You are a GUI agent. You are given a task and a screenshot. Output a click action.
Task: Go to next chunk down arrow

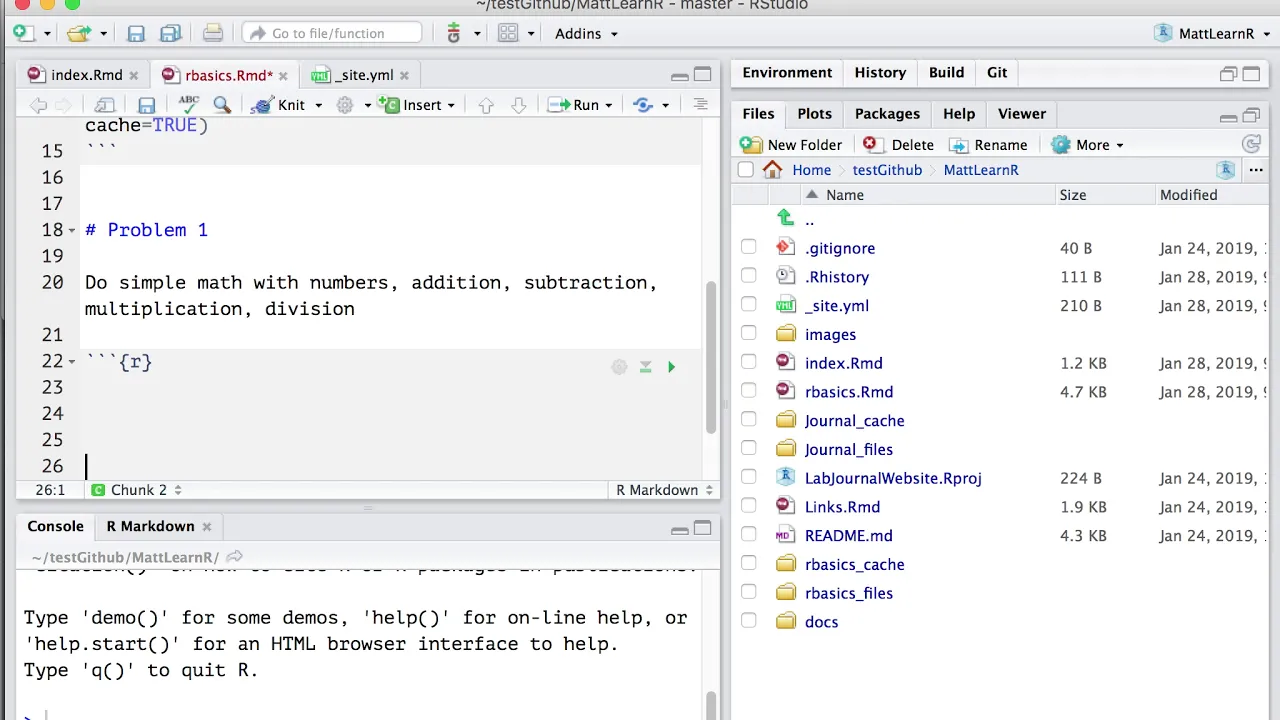[x=518, y=105]
